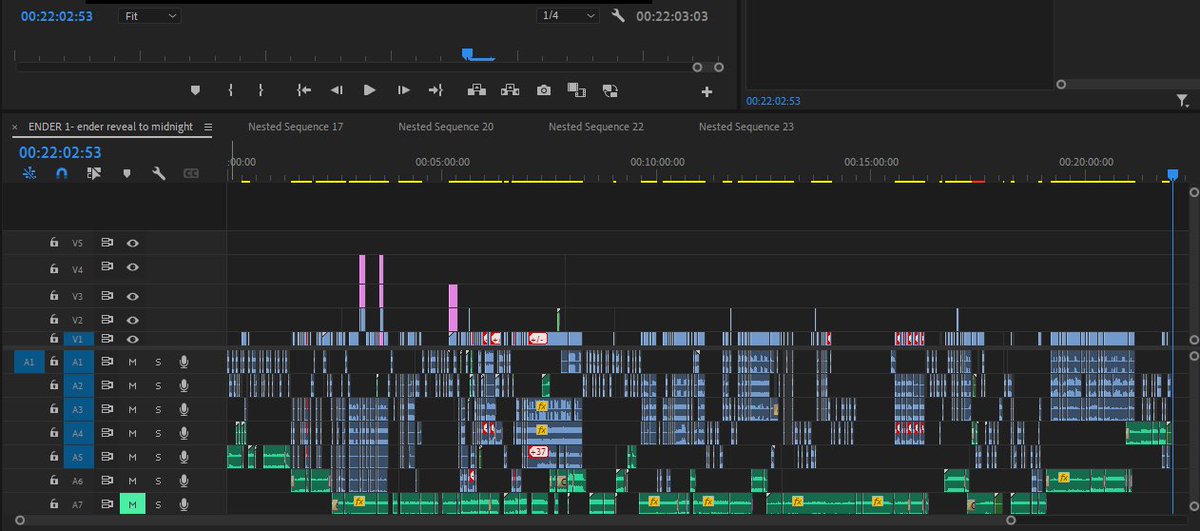Toggle sync lock on track A4
1200x531 pixels.
pos(107,433)
